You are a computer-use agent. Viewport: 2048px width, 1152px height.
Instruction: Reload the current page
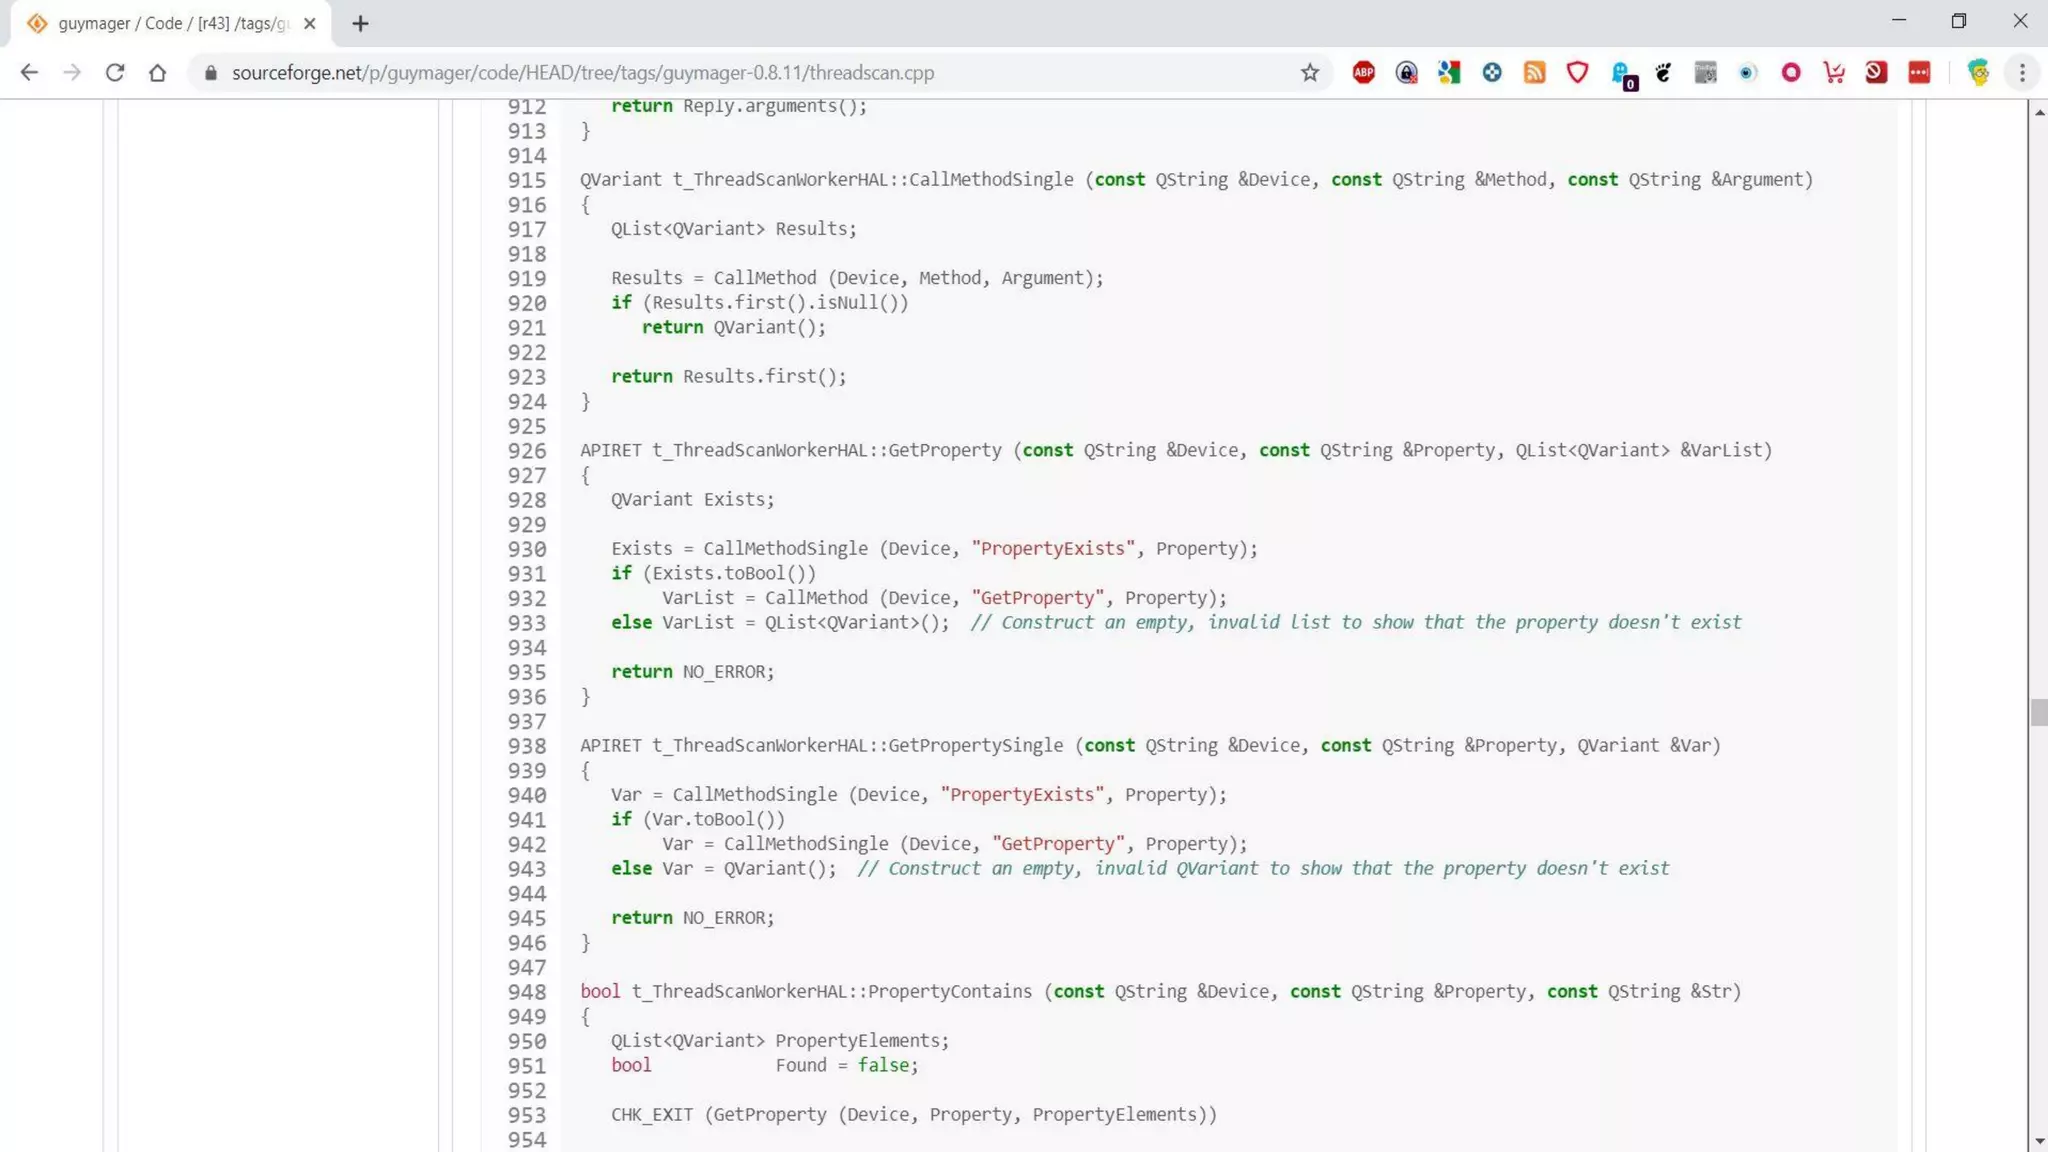pos(115,73)
